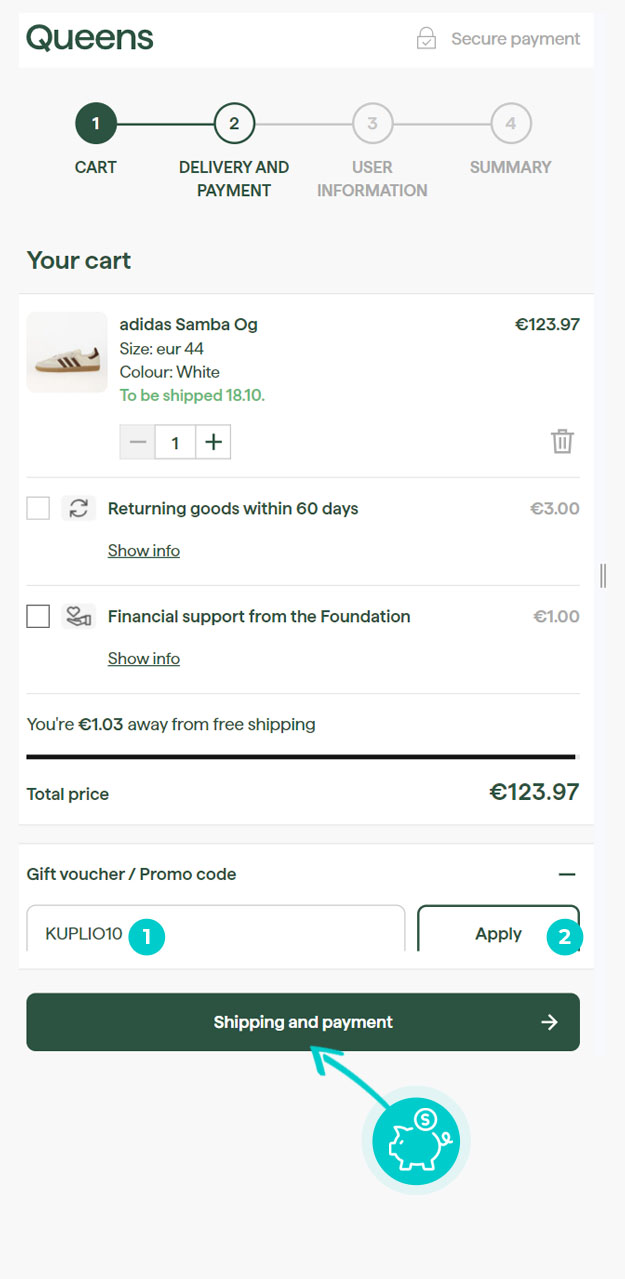Click the Foundation hand-heart icon
The width and height of the screenshot is (625, 1279).
pos(79,616)
